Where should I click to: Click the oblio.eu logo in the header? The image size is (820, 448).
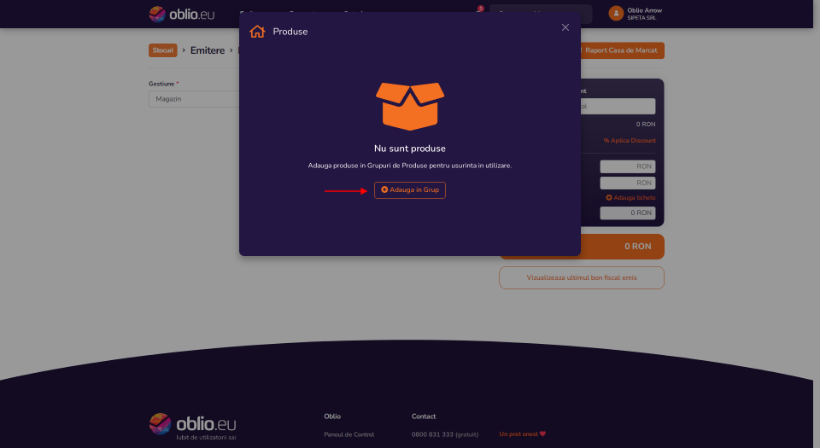point(181,14)
